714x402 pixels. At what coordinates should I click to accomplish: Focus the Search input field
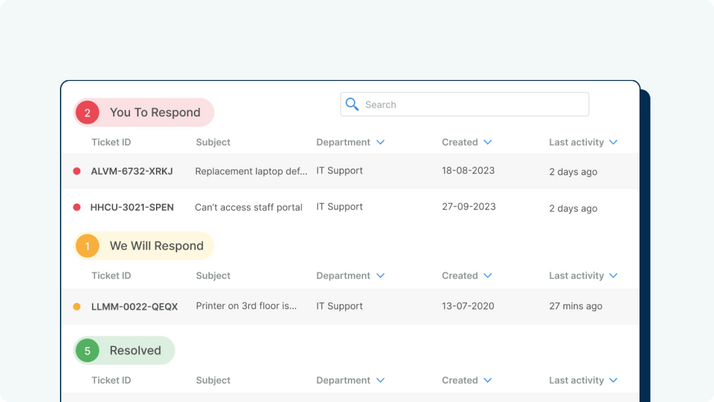coord(464,104)
